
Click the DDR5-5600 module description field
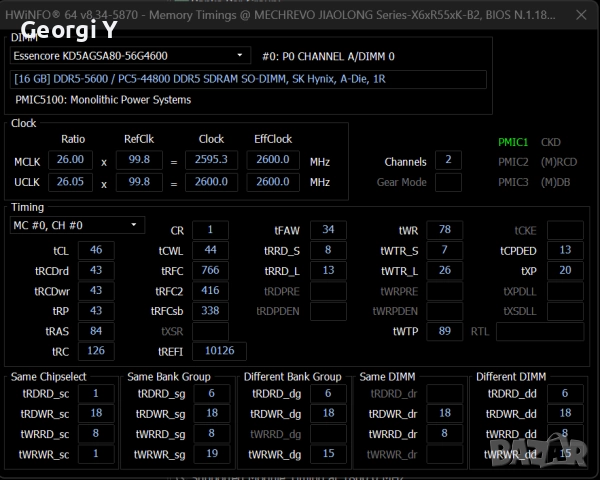(x=249, y=79)
